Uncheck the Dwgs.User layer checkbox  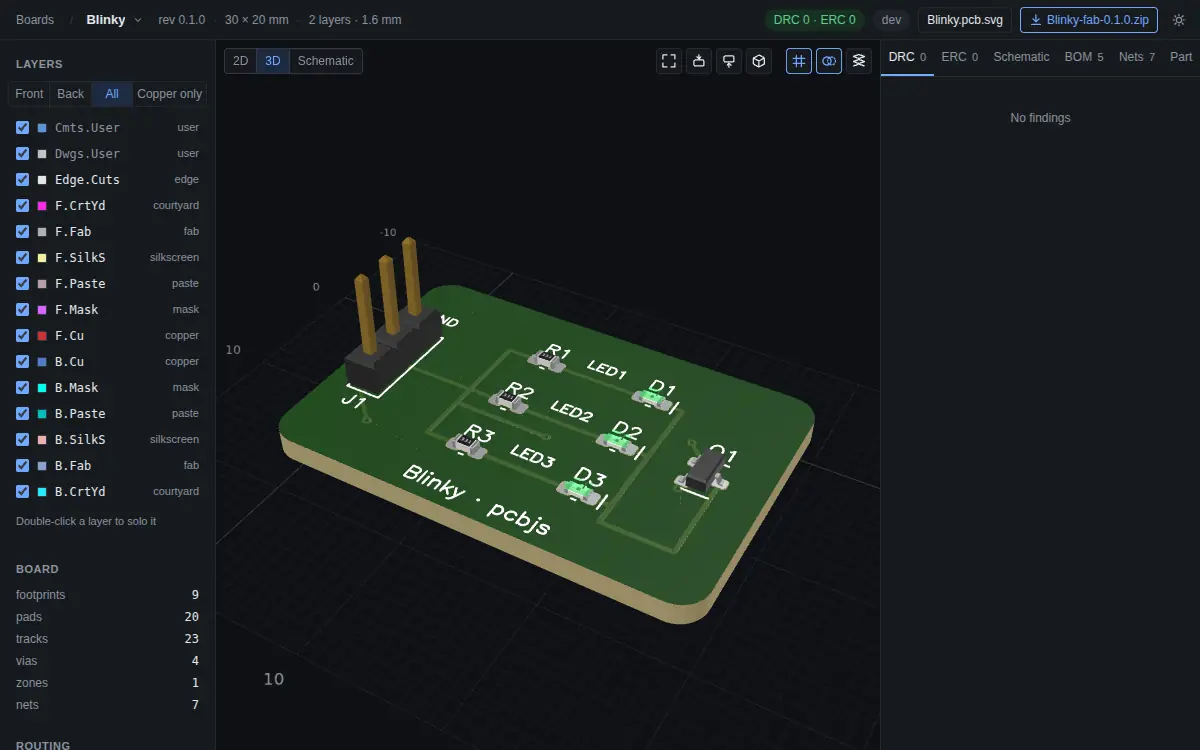coord(23,153)
